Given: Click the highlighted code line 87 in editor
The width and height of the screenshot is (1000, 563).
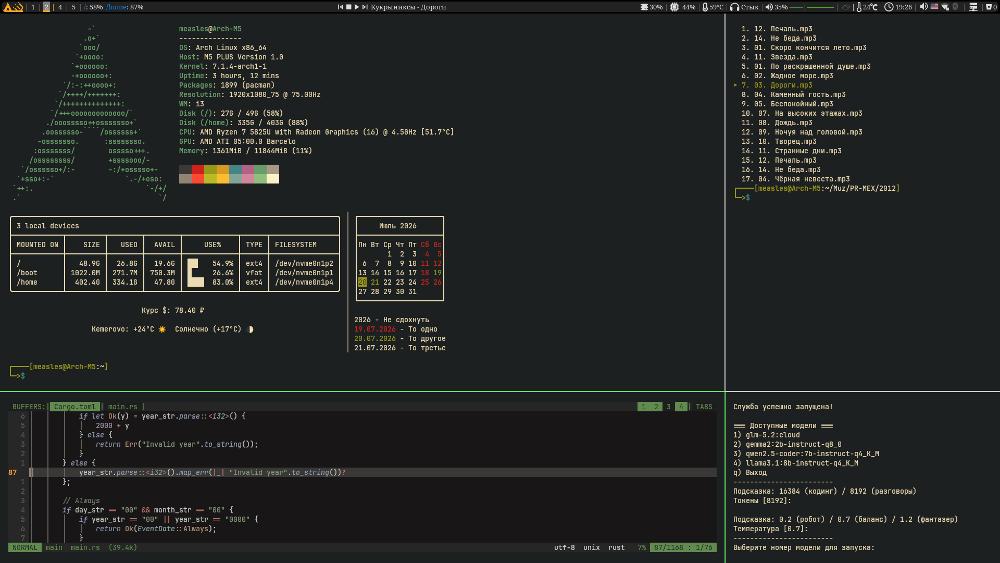Looking at the screenshot, I should tap(373, 472).
